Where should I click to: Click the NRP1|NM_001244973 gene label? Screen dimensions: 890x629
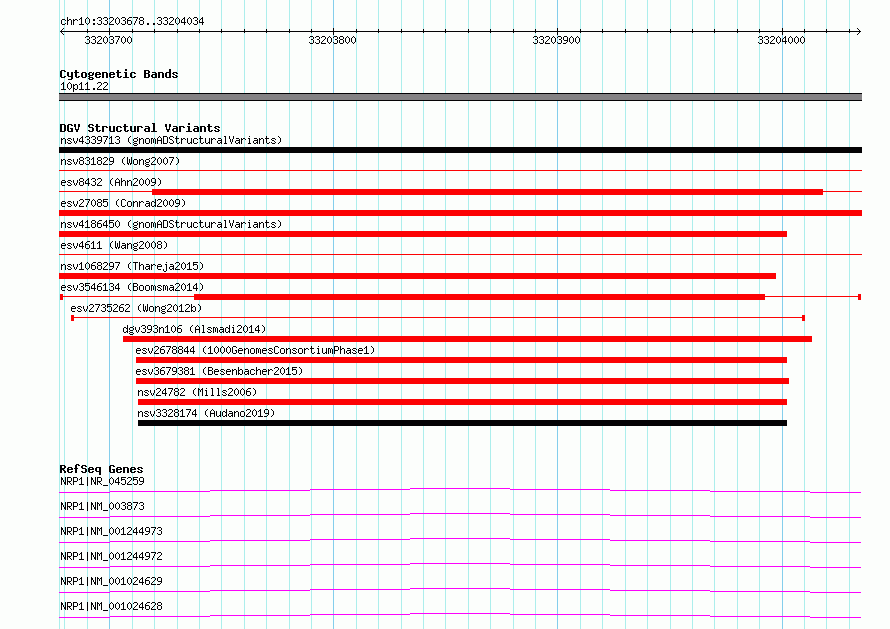pos(111,531)
